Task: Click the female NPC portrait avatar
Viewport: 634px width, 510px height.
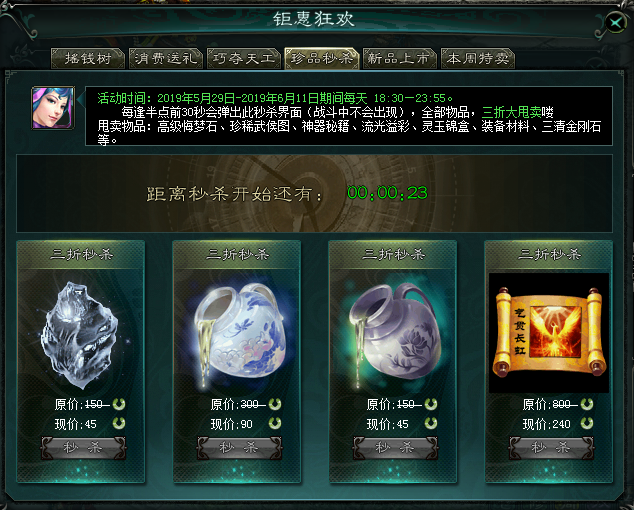Action: pos(53,108)
